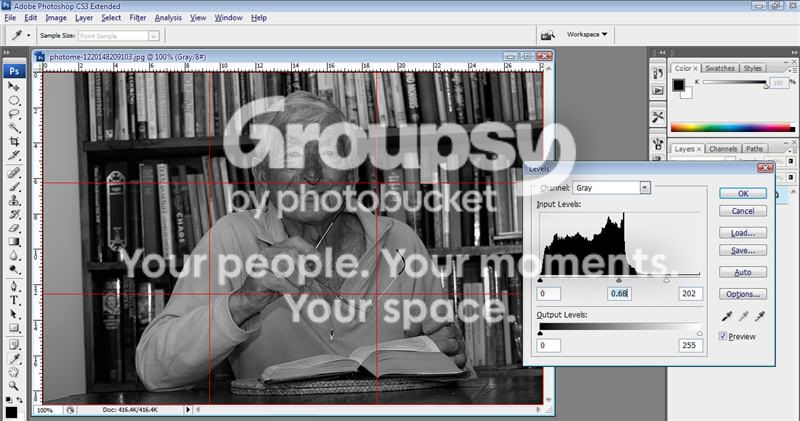The width and height of the screenshot is (800, 421).
Task: Click the Save... button
Action: coord(743,250)
